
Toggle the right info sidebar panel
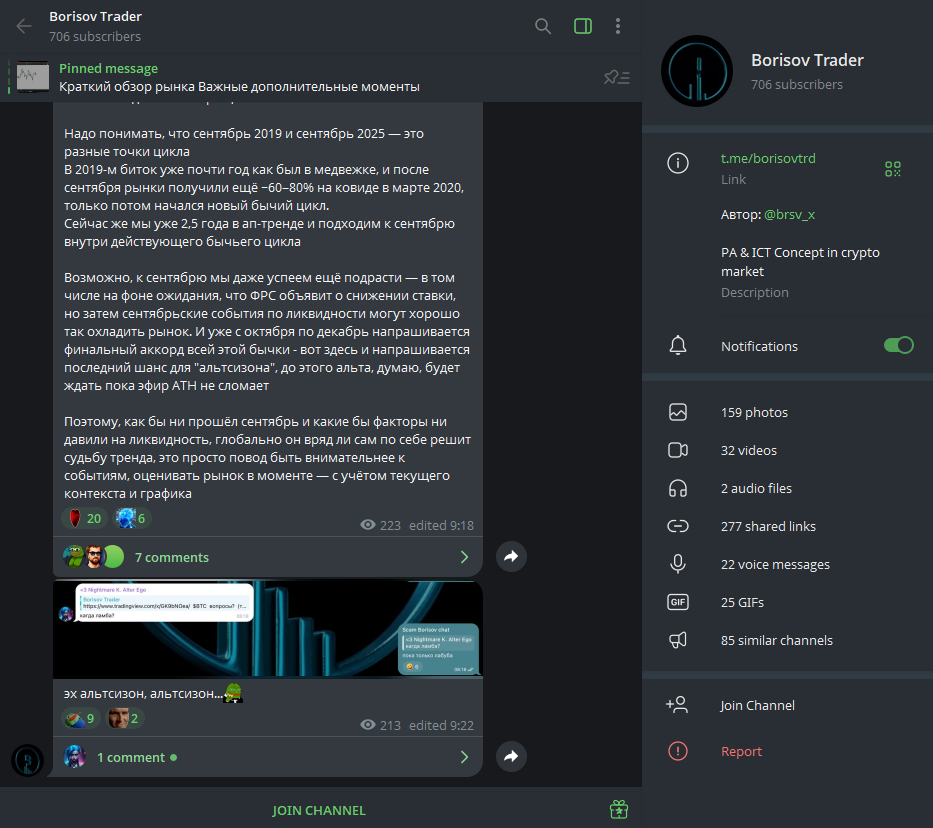click(583, 26)
